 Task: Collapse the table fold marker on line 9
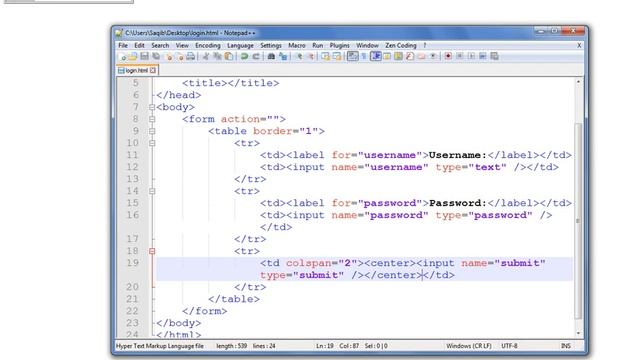click(152, 131)
